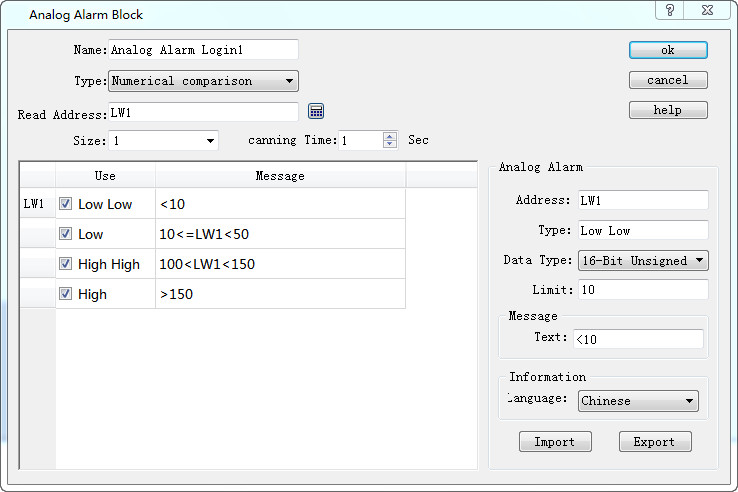
Task: Open the help button
Action: (x=668, y=110)
